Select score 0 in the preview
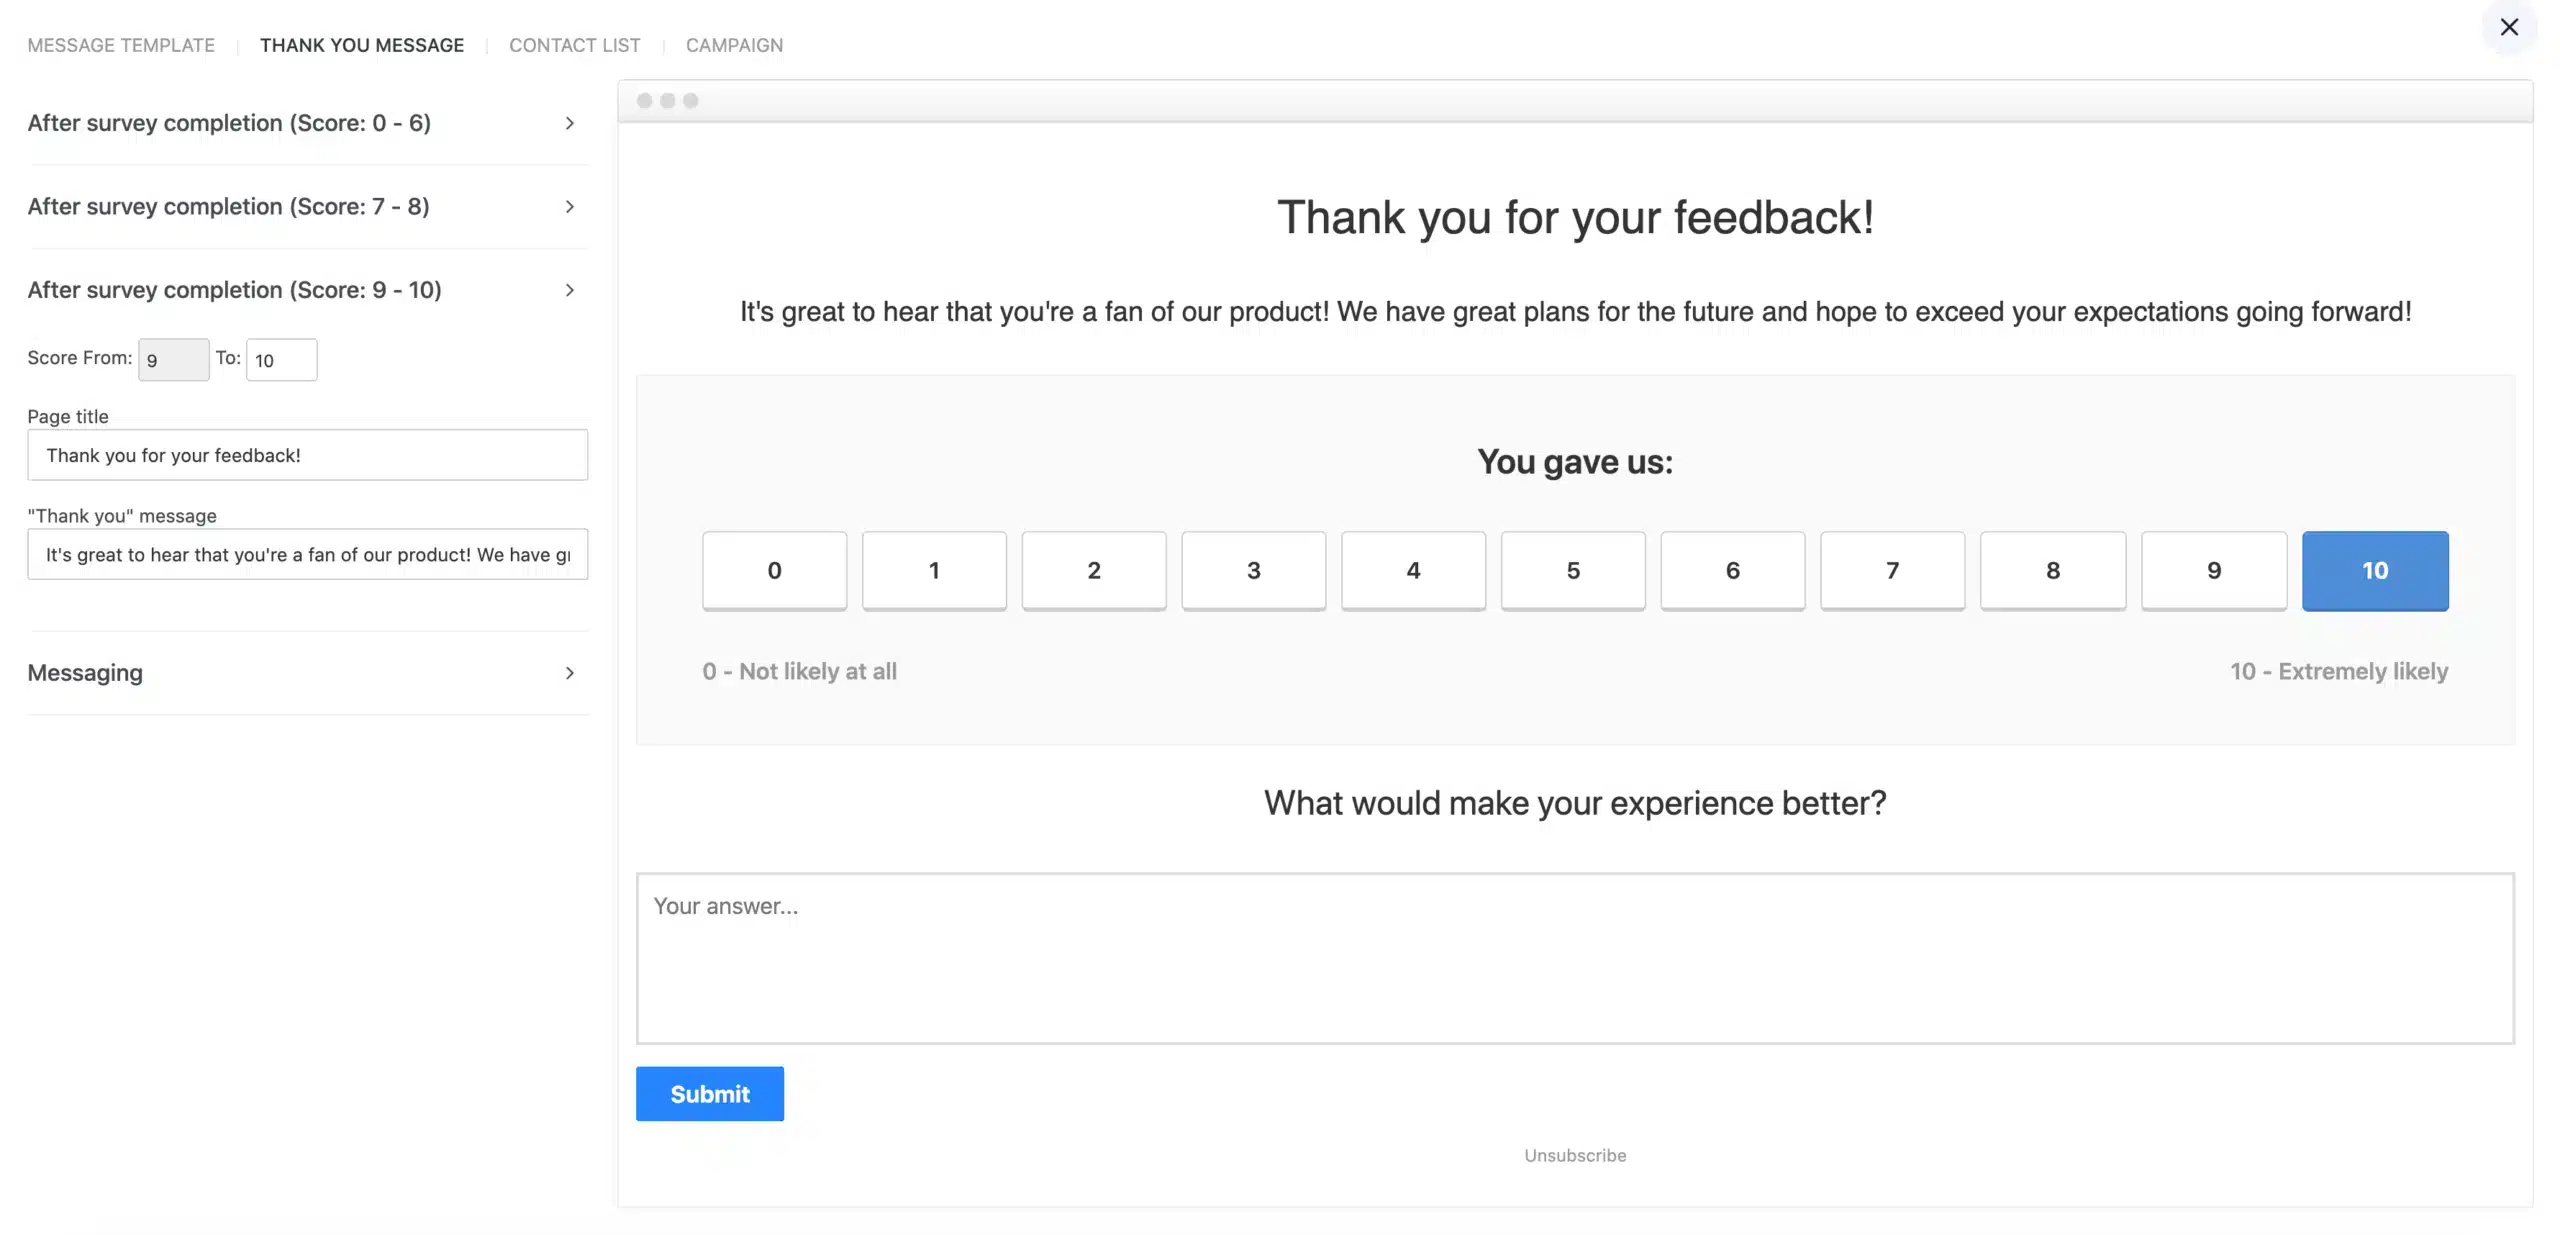This screenshot has height=1235, width=2560. [774, 570]
